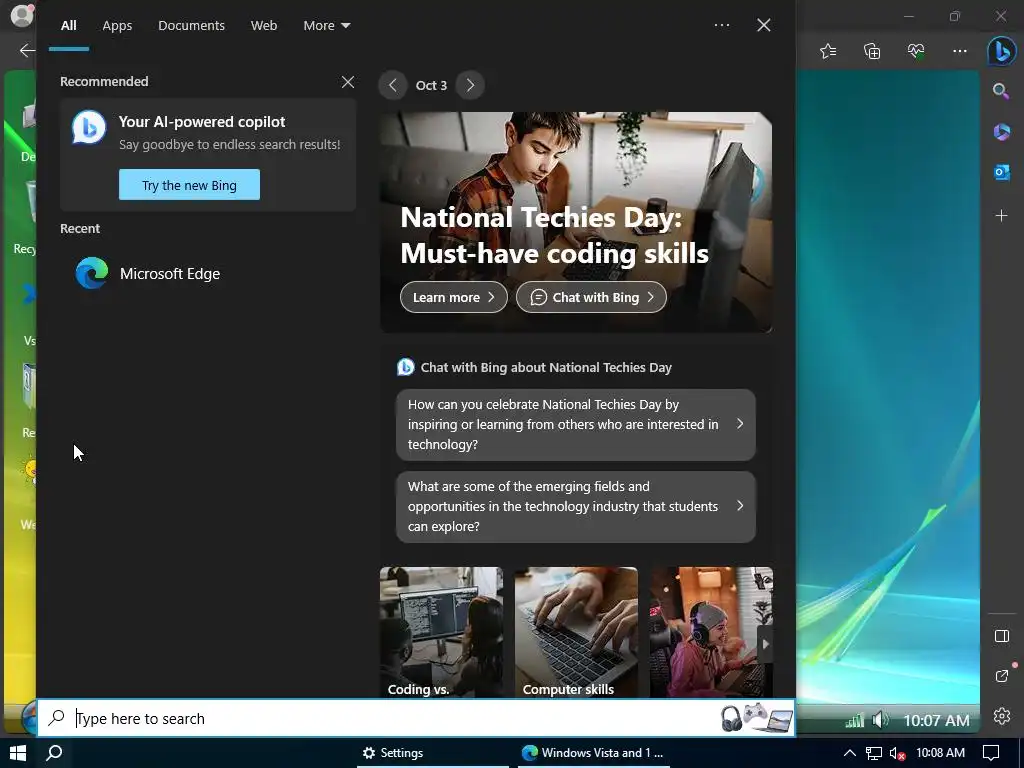Viewport: 1024px width, 768px height.
Task: Click the Edge back arrow button
Action: [x=27, y=50]
